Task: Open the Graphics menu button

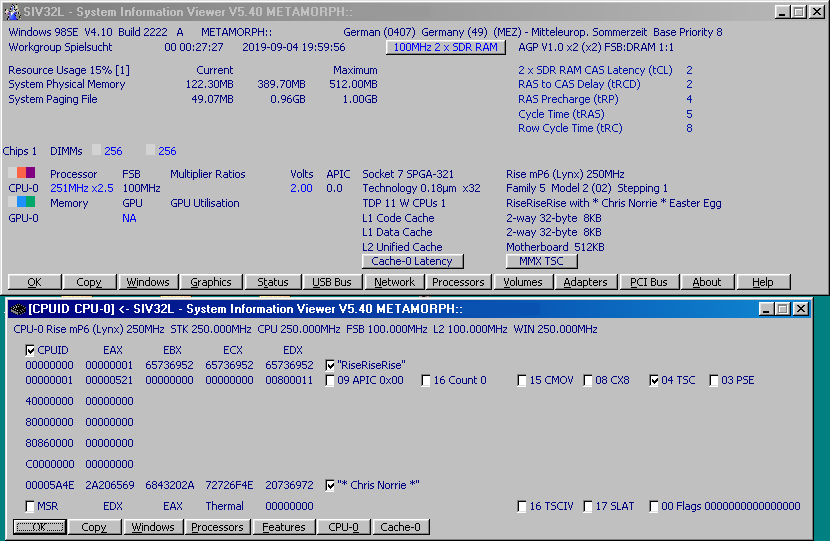Action: (x=211, y=282)
